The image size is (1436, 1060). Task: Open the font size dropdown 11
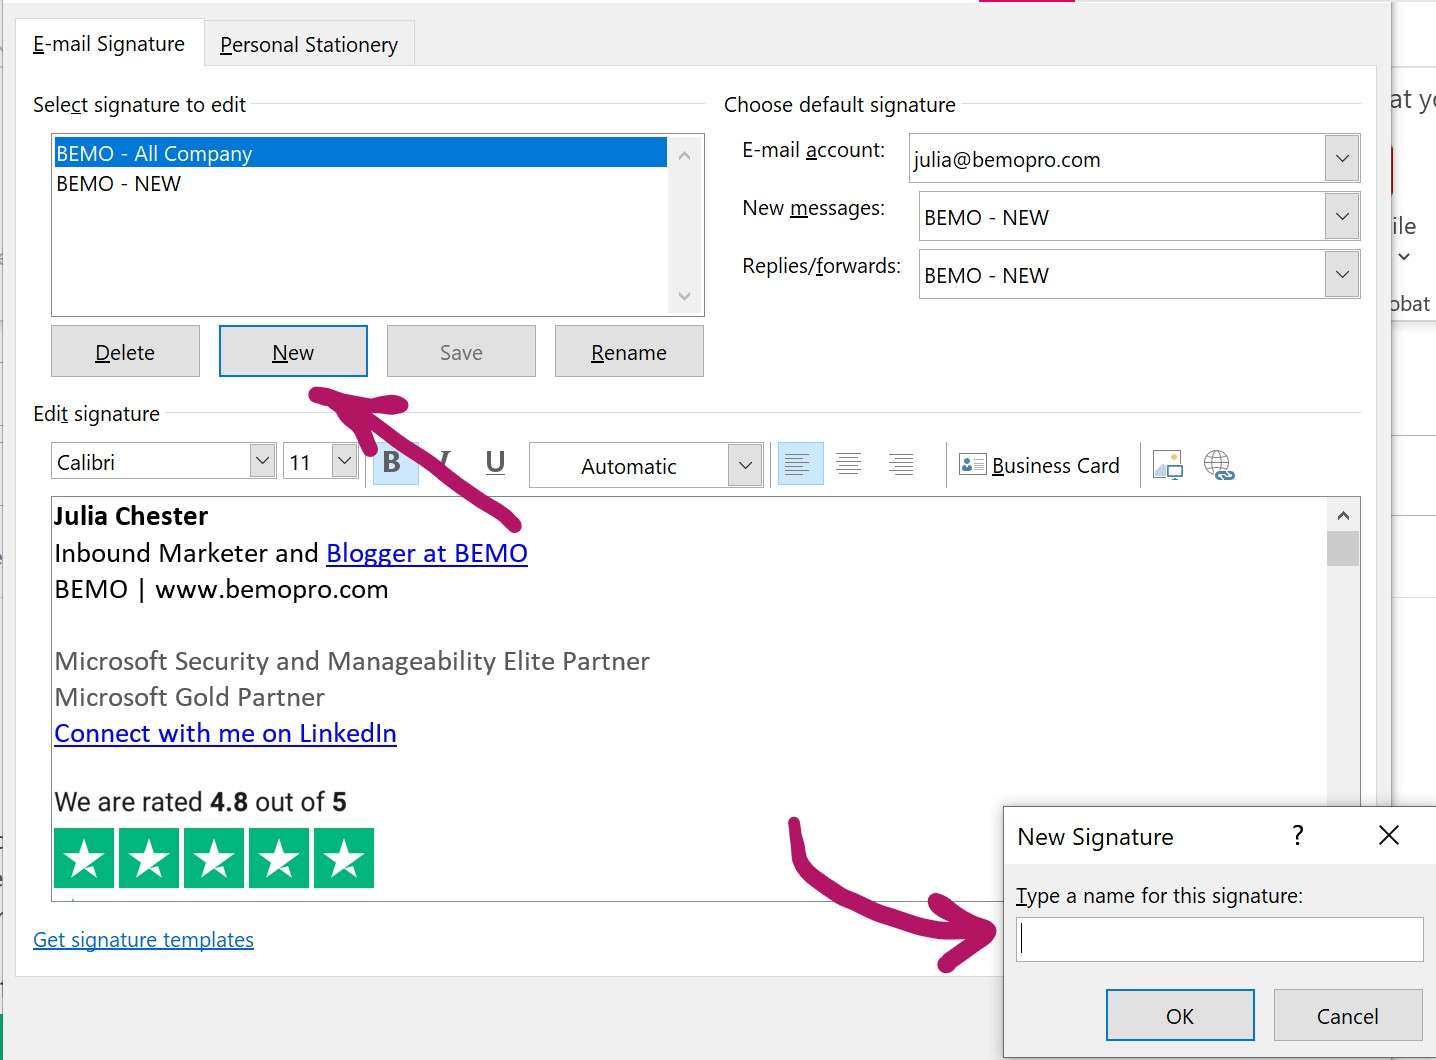tap(344, 461)
